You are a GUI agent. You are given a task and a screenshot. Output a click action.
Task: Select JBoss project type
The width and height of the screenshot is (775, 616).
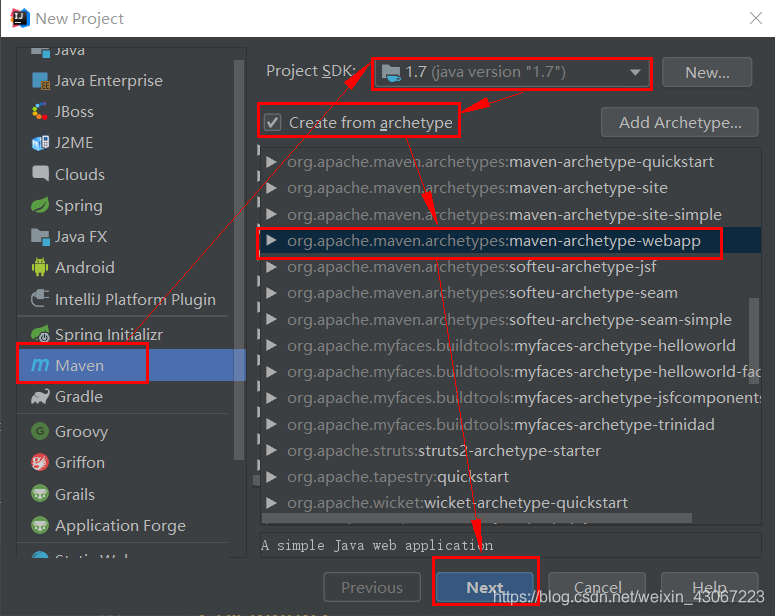pyautogui.click(x=125, y=112)
